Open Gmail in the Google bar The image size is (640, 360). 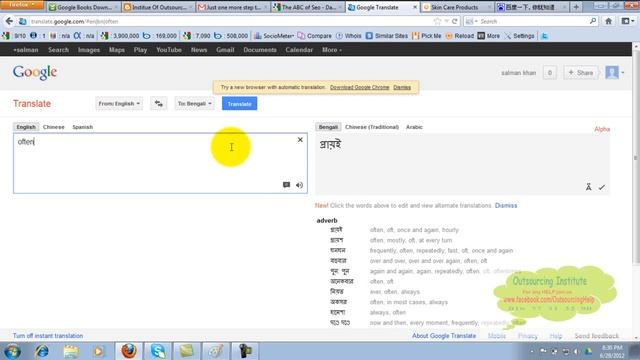tap(225, 50)
